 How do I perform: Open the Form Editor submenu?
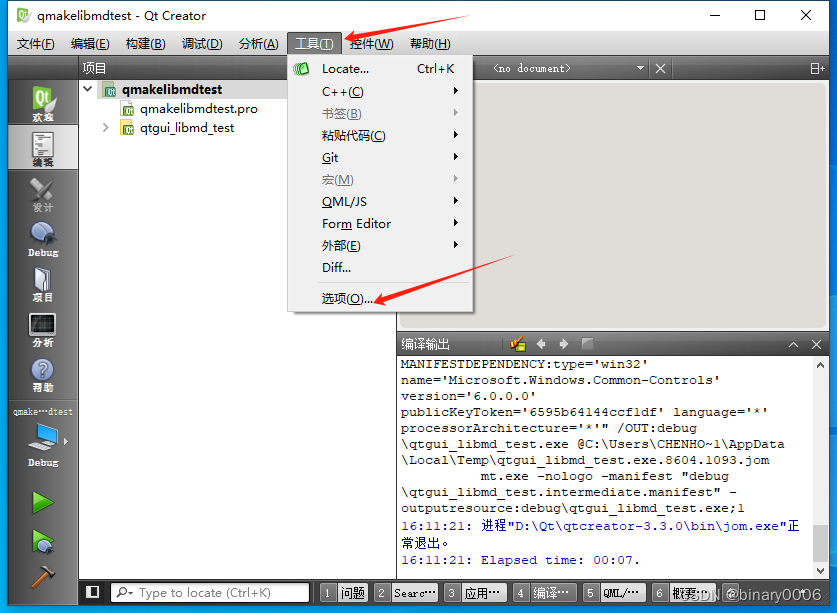tap(380, 223)
